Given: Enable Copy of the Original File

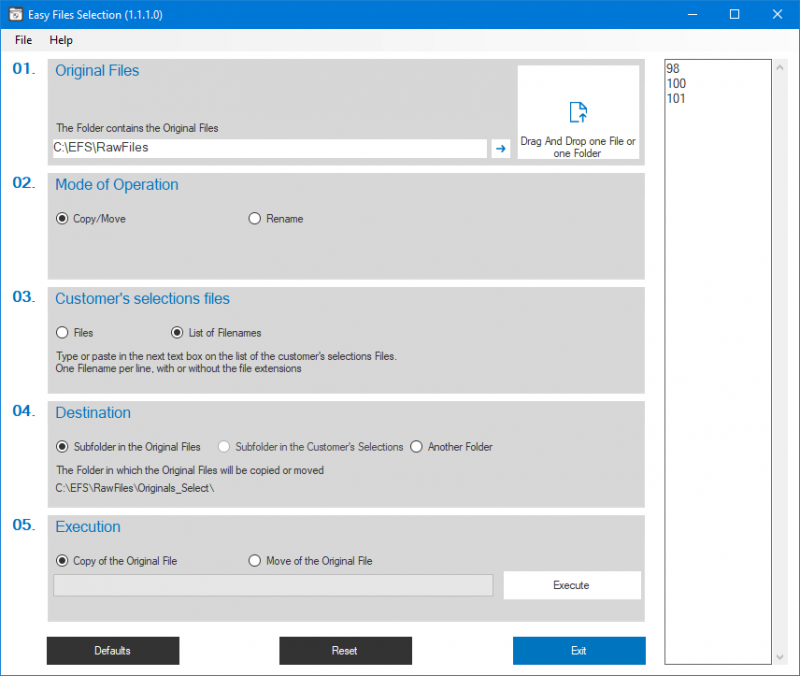Looking at the screenshot, I should click(63, 561).
